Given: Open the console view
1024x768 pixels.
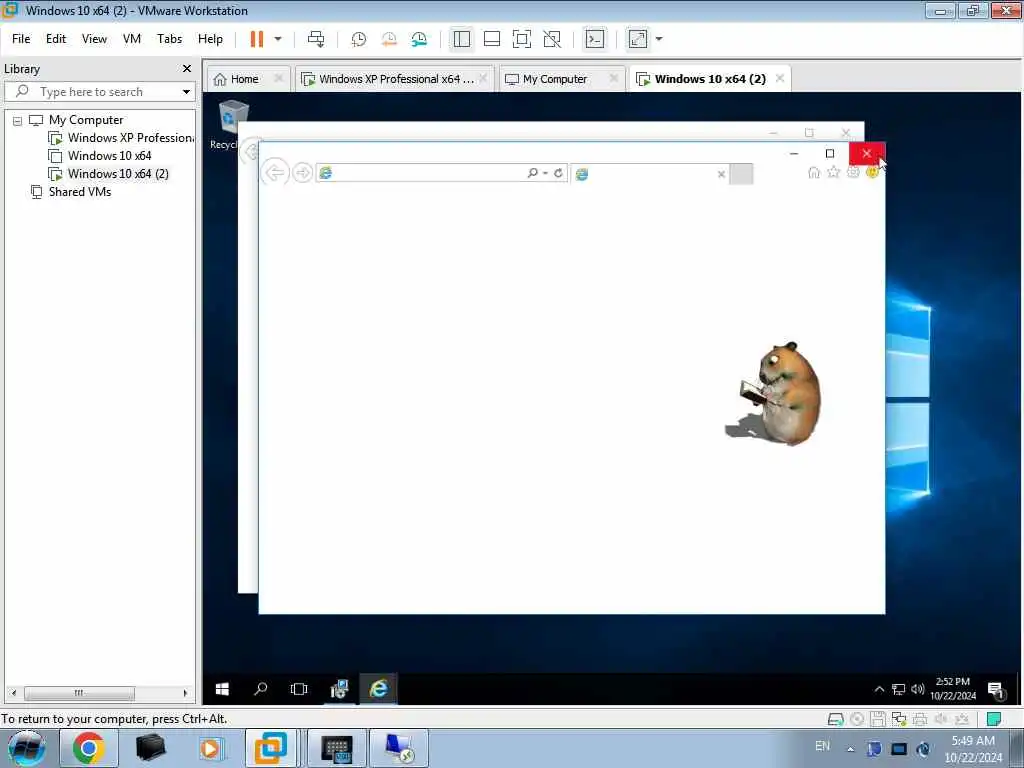Looking at the screenshot, I should [x=594, y=39].
